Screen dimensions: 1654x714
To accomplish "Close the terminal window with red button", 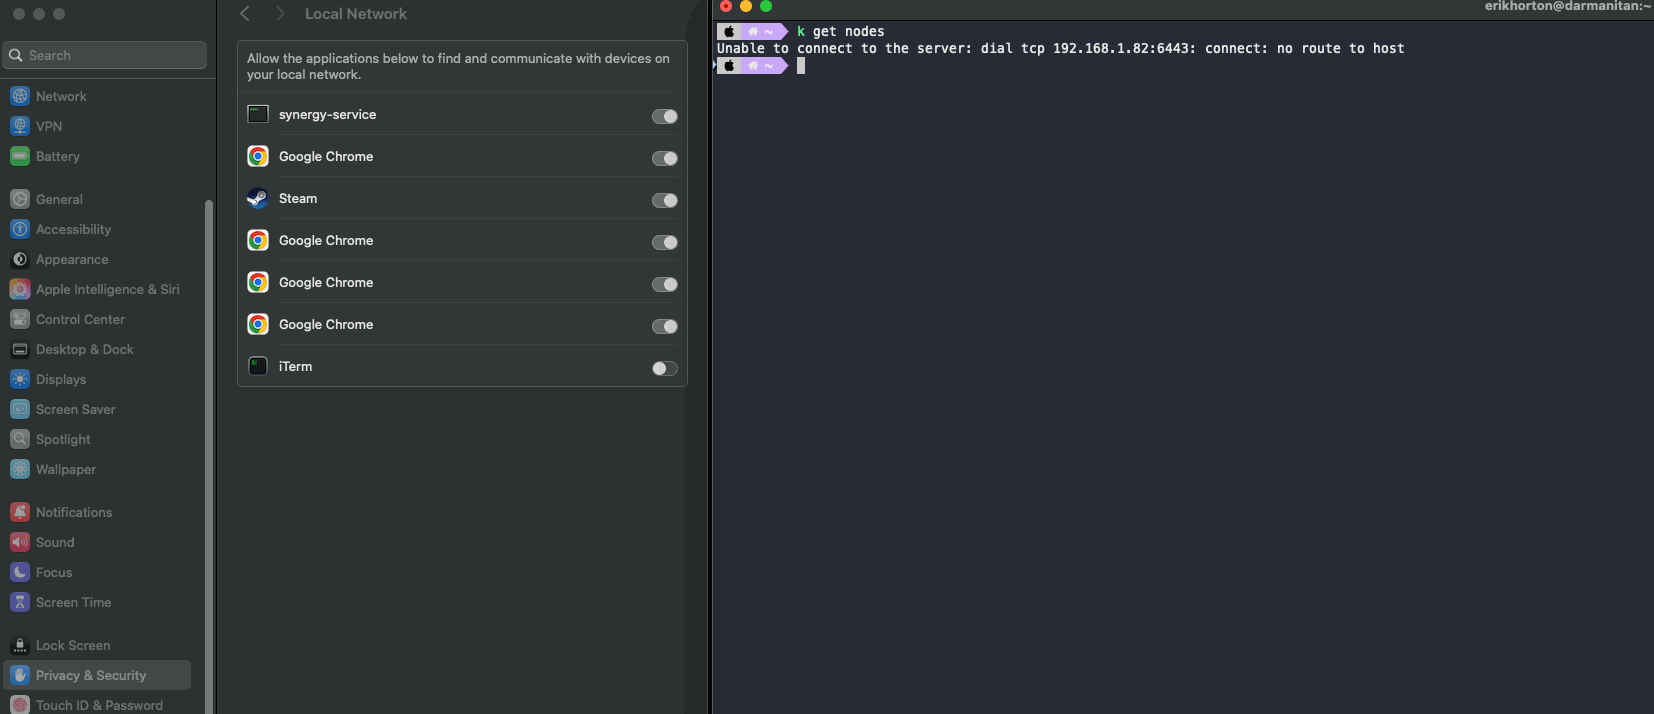I will coord(726,6).
